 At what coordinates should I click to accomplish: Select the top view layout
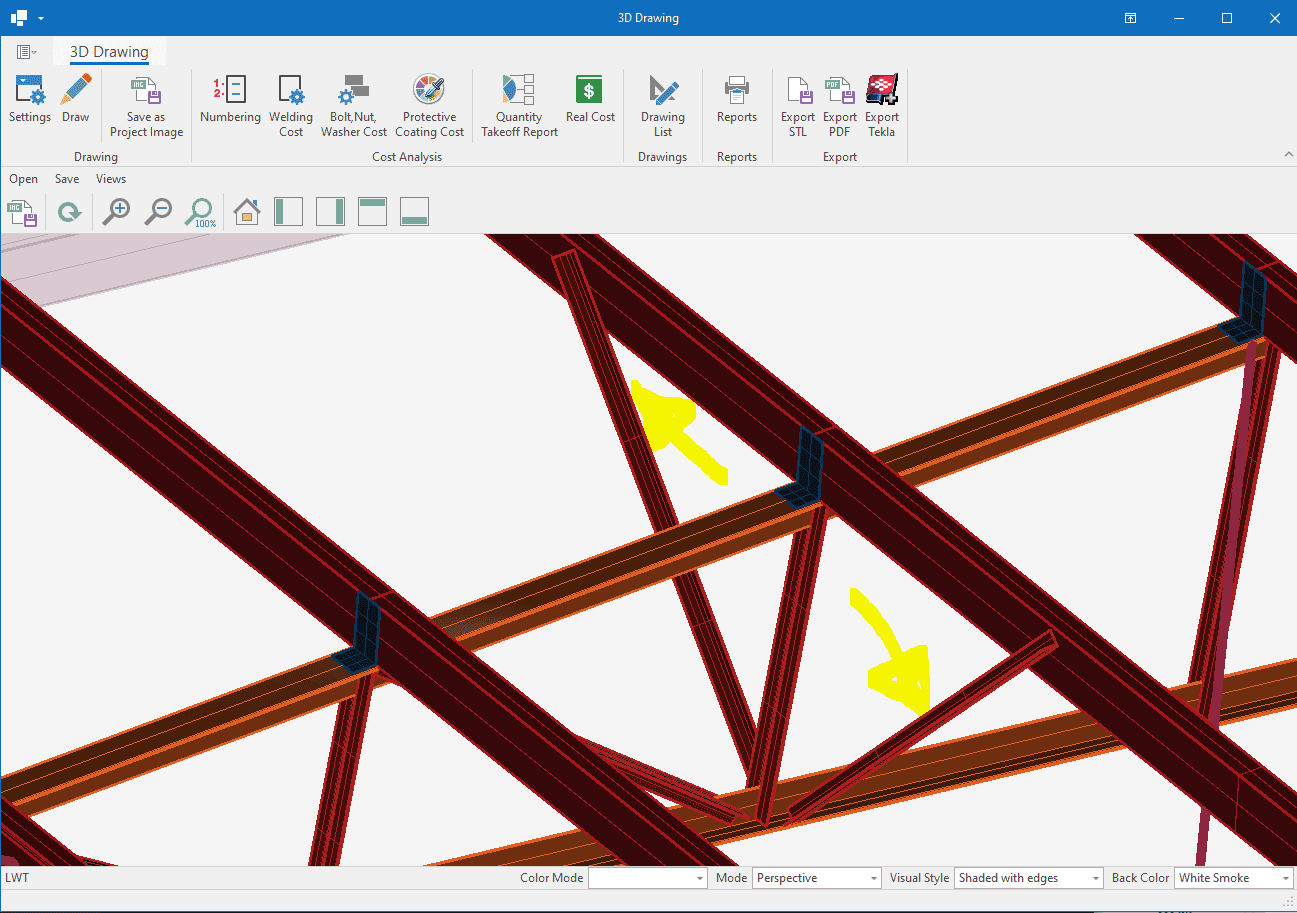click(x=372, y=212)
